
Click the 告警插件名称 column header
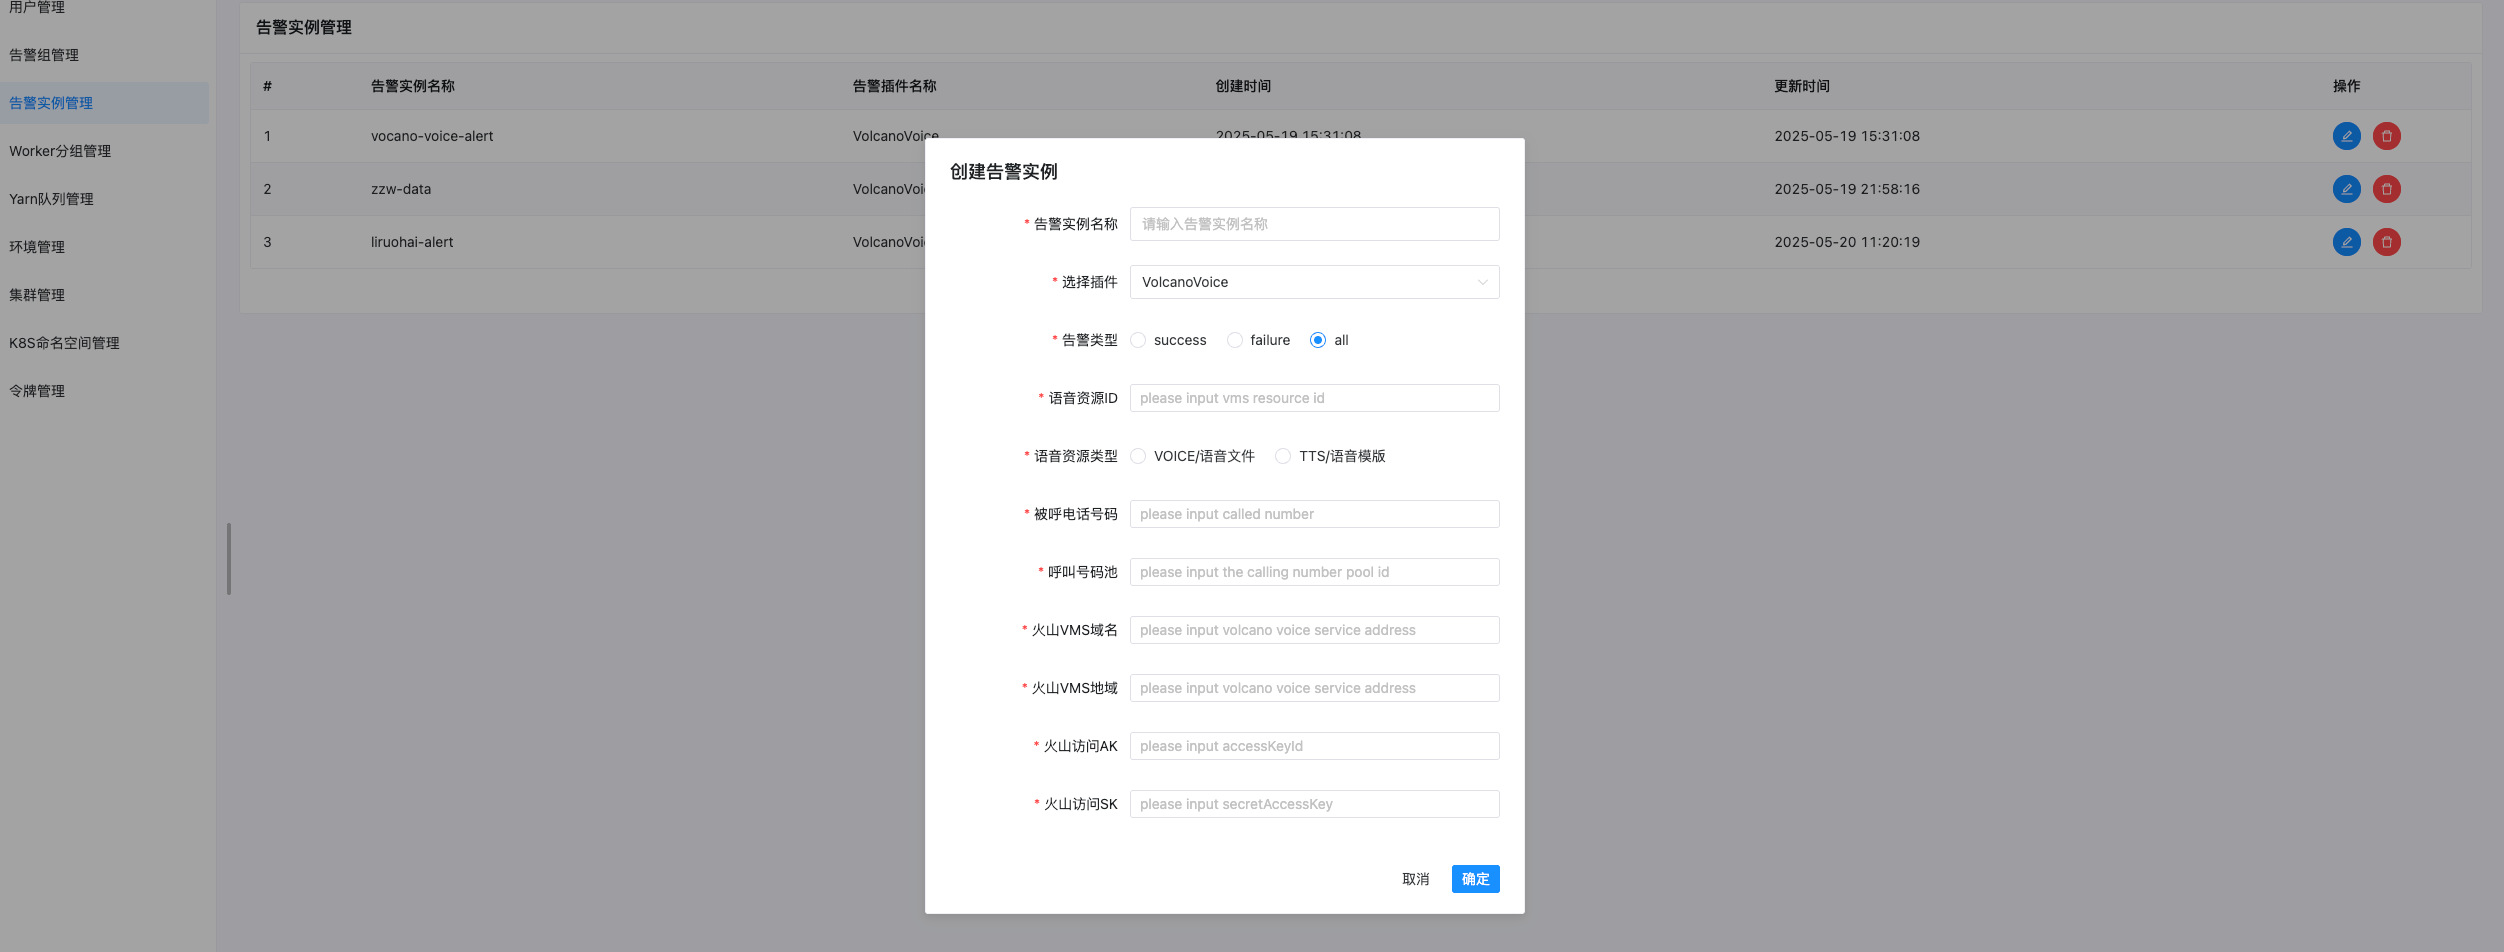(x=895, y=86)
